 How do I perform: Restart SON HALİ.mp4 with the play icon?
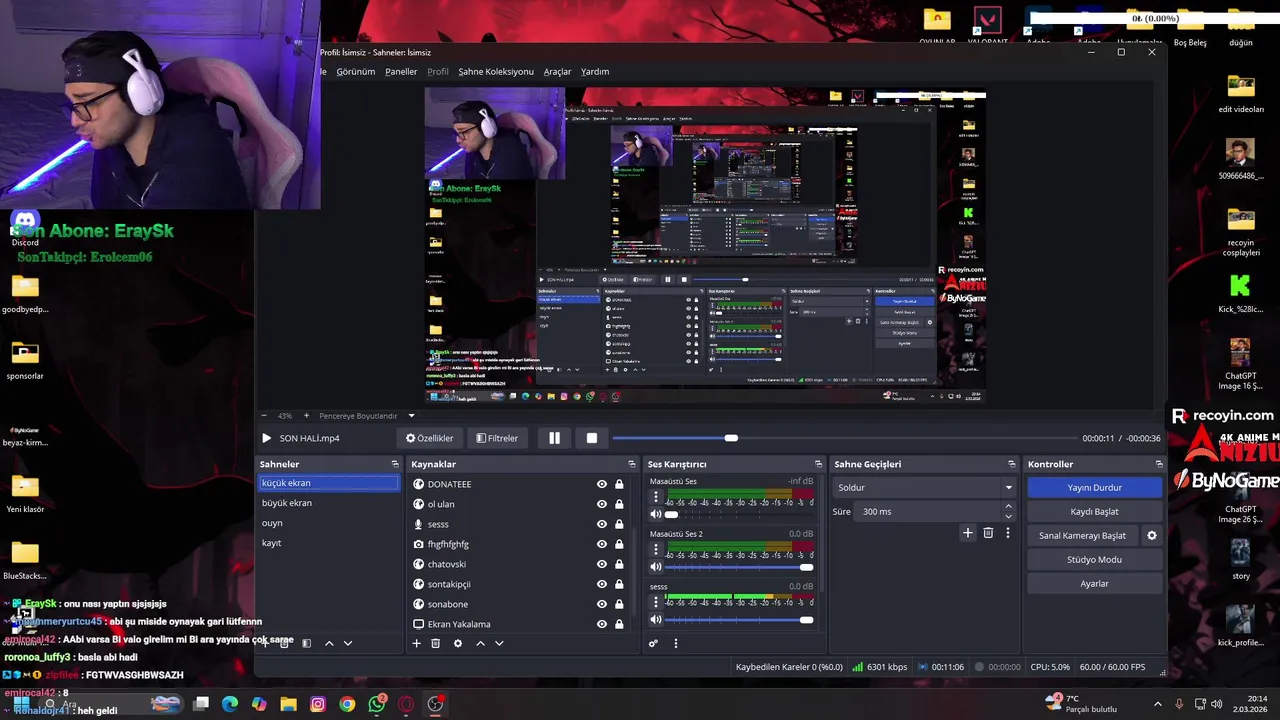[266, 438]
